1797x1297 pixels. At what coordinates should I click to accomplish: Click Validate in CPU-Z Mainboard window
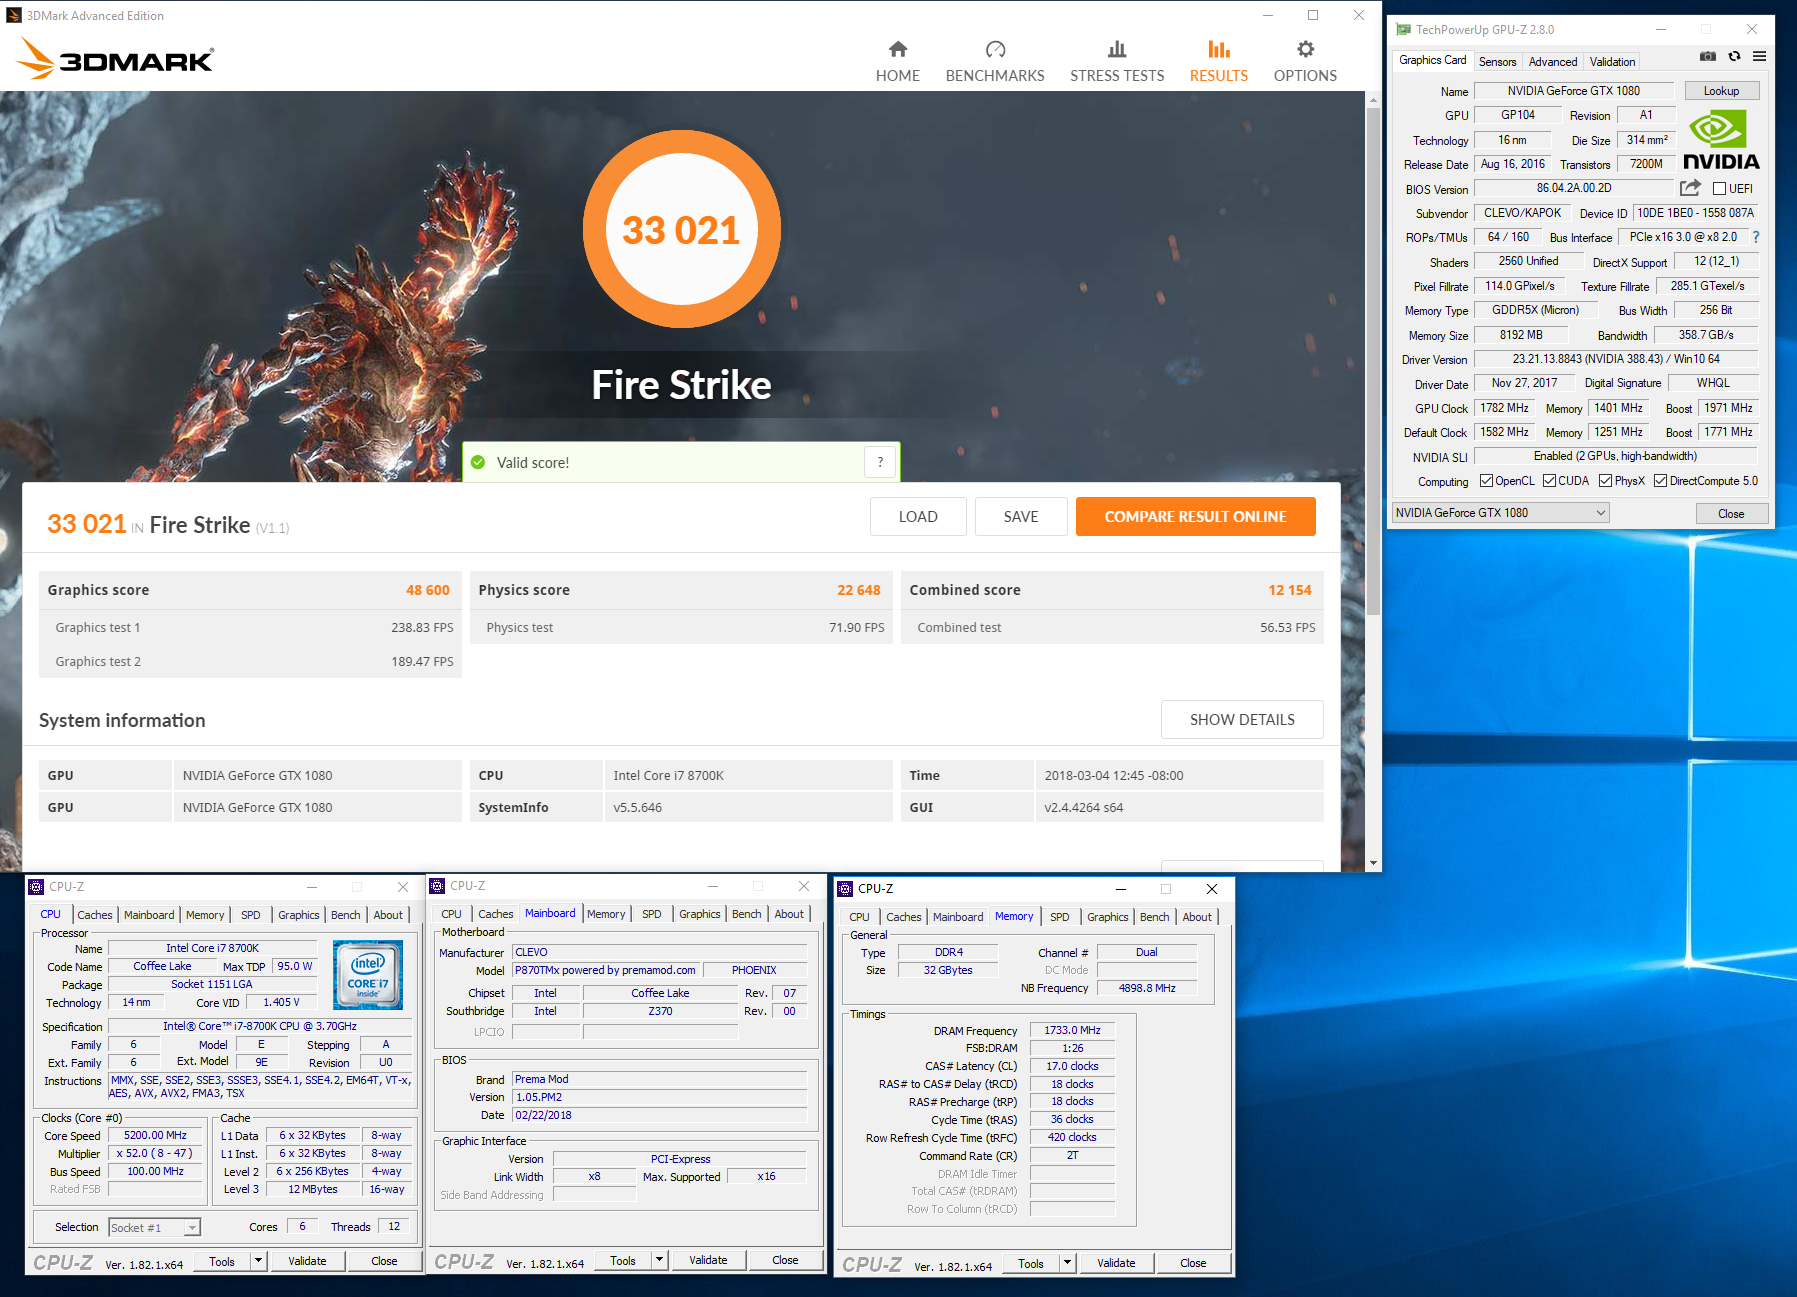(x=708, y=1260)
